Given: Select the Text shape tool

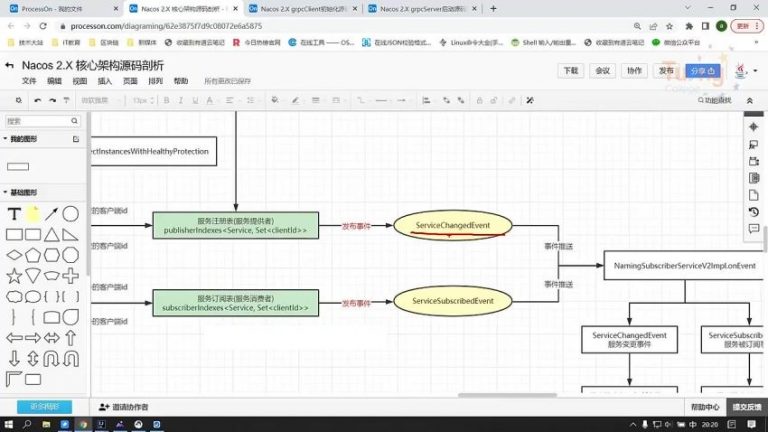Looking at the screenshot, I should click(14, 214).
